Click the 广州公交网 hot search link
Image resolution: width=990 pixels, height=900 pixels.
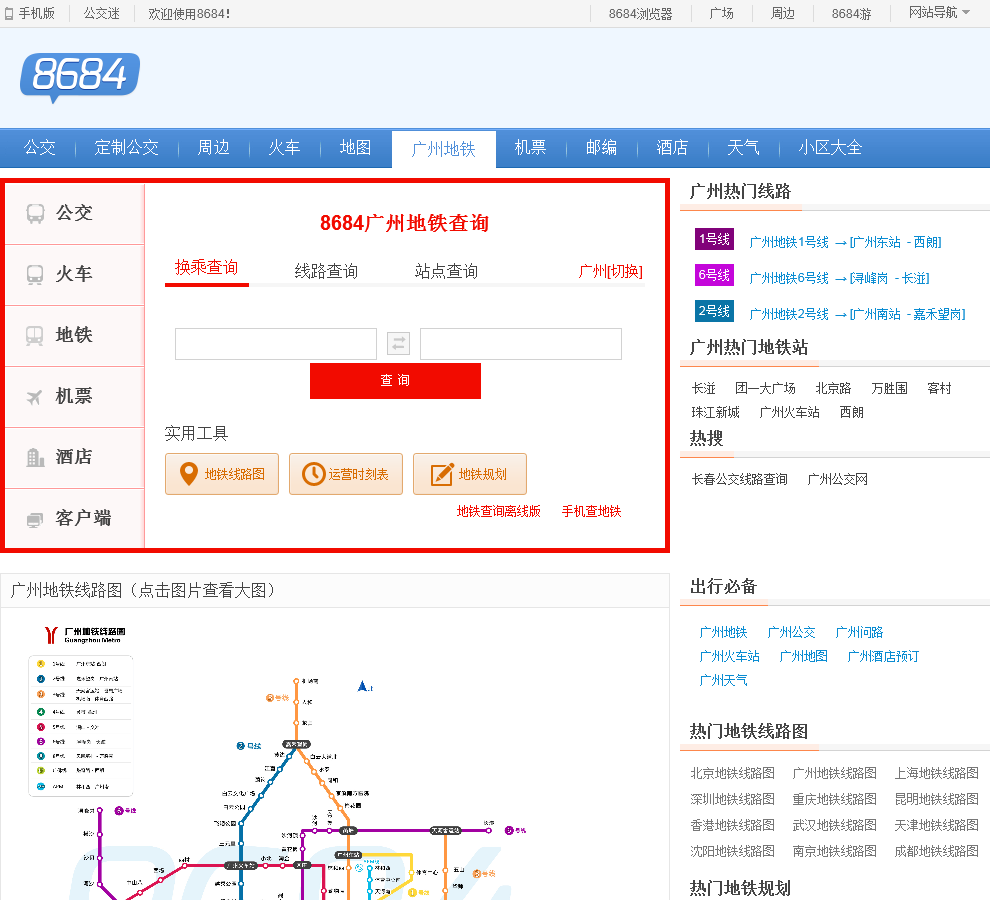[837, 479]
